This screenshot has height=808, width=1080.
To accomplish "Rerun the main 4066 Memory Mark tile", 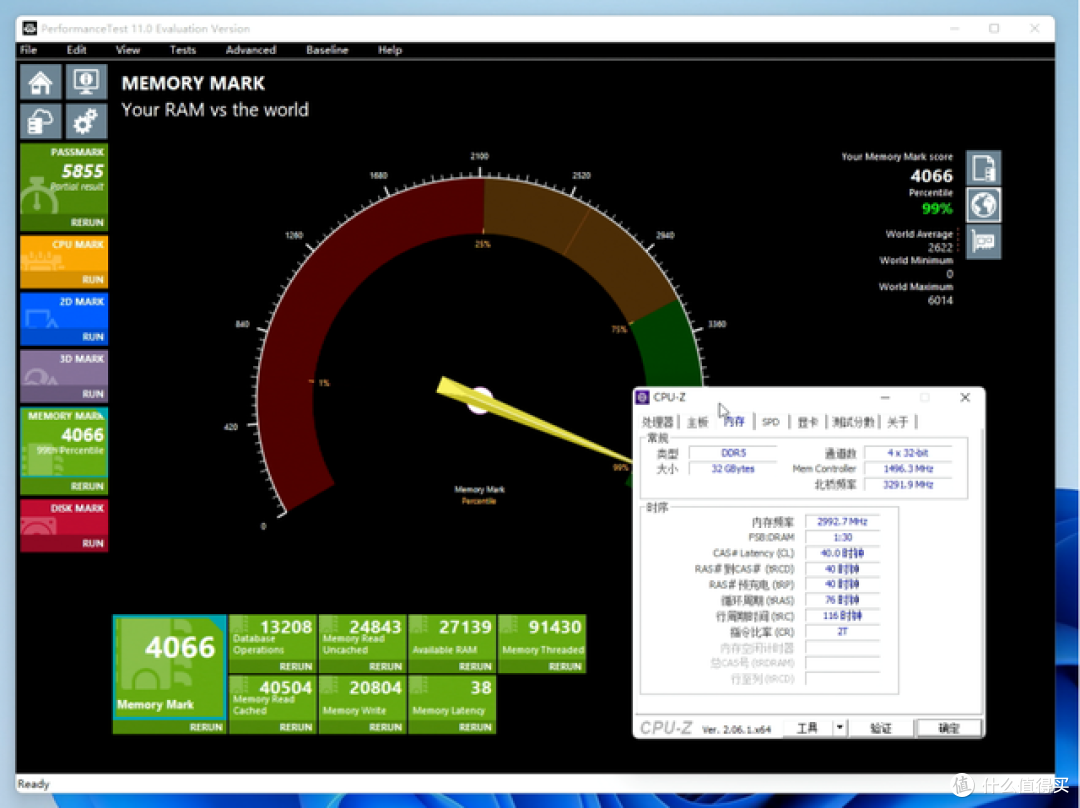I will click(206, 727).
